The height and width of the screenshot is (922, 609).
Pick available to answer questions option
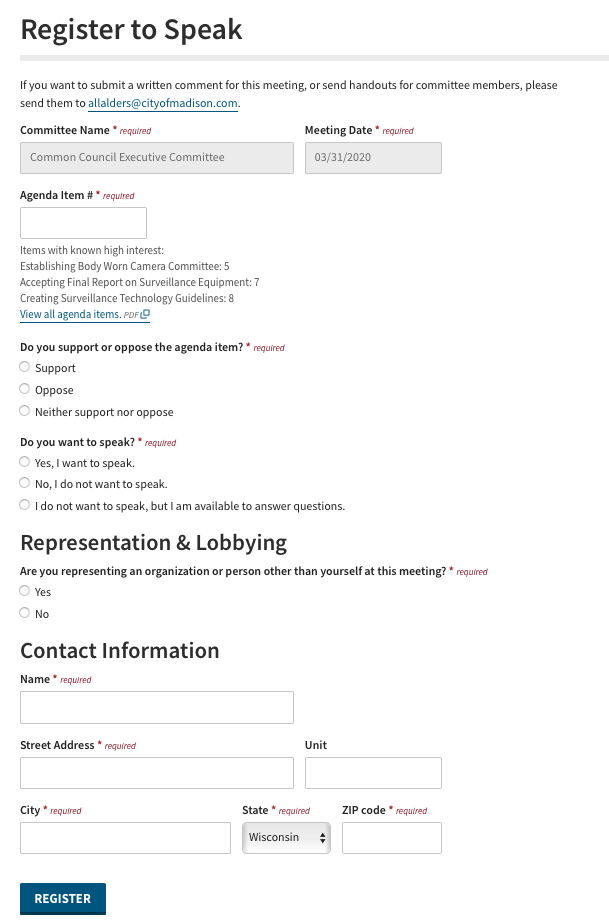[x=24, y=505]
